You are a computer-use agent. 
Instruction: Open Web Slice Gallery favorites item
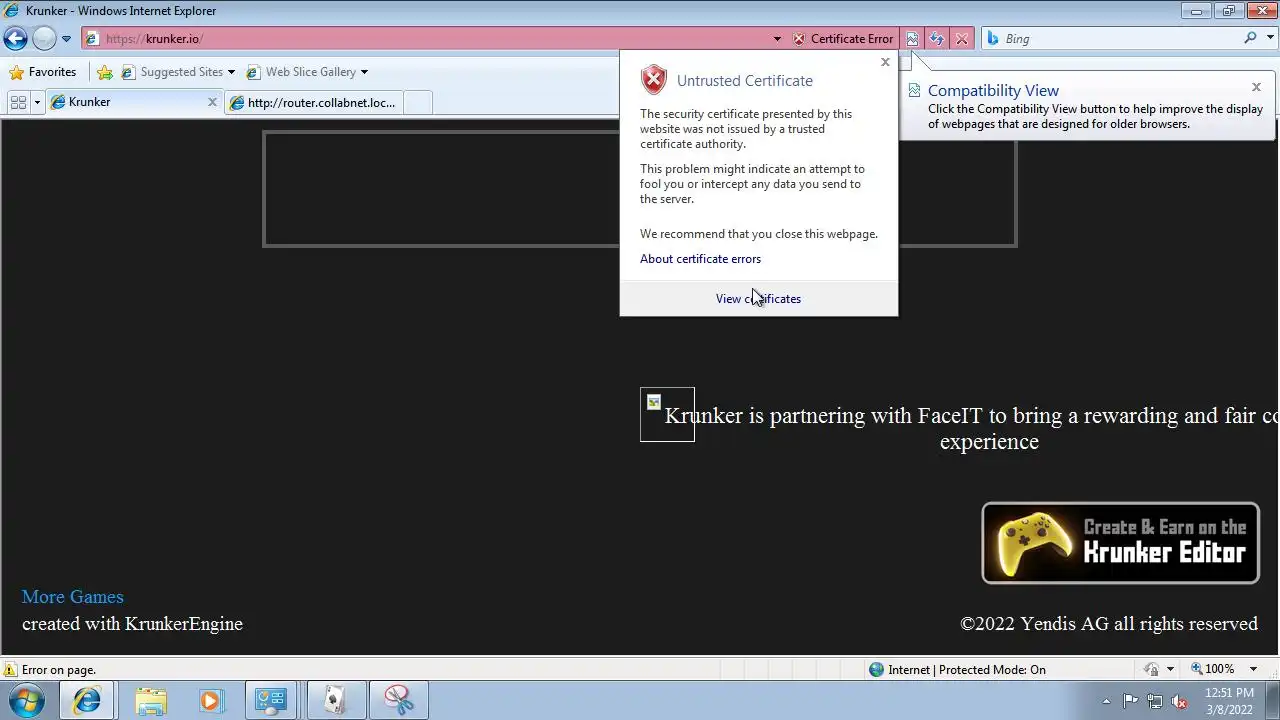[x=307, y=72]
